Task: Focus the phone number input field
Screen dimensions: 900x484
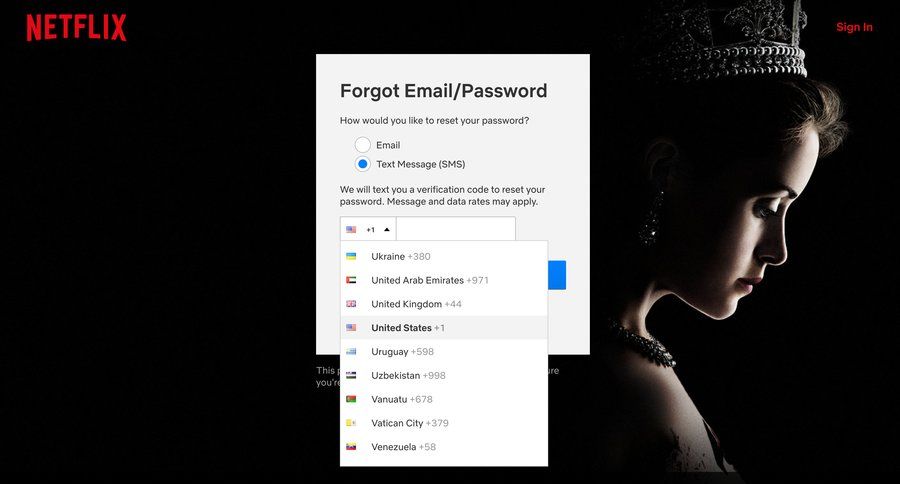Action: [x=456, y=229]
